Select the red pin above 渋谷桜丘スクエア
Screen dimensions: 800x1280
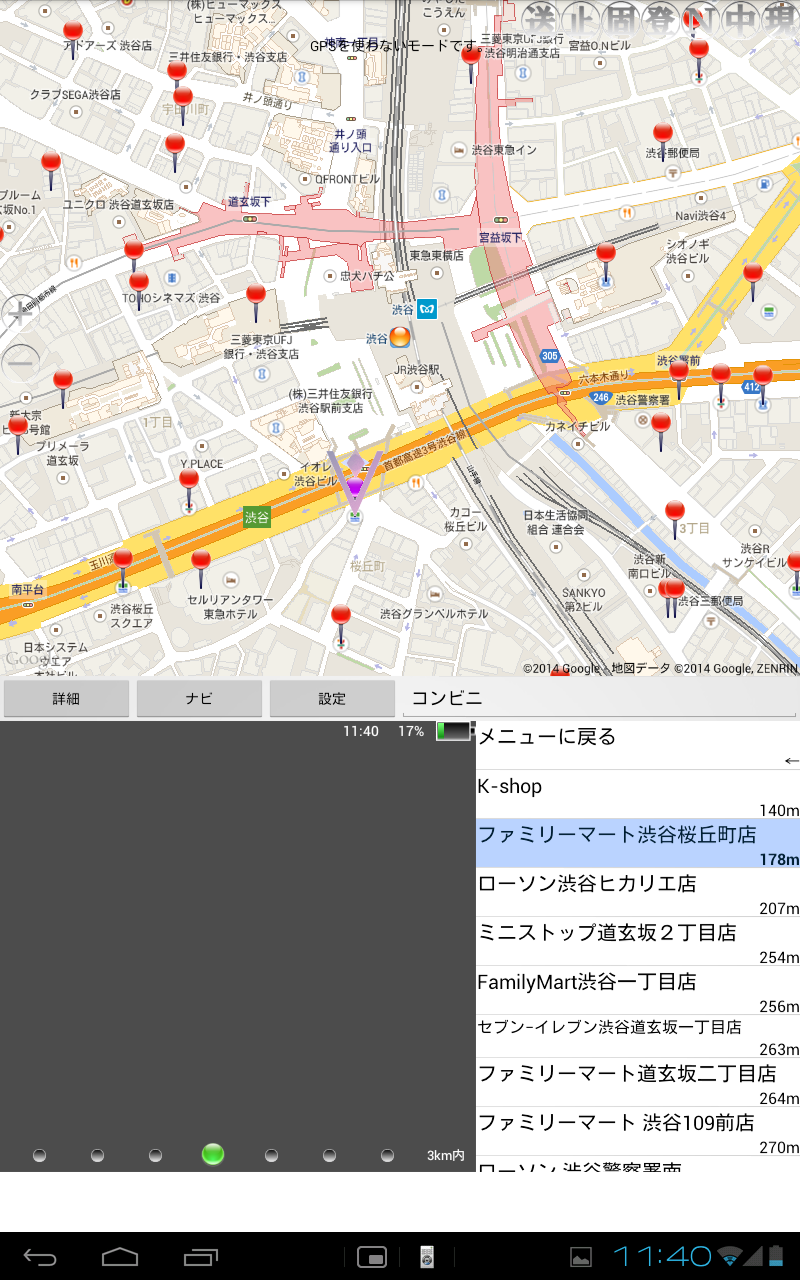click(123, 568)
